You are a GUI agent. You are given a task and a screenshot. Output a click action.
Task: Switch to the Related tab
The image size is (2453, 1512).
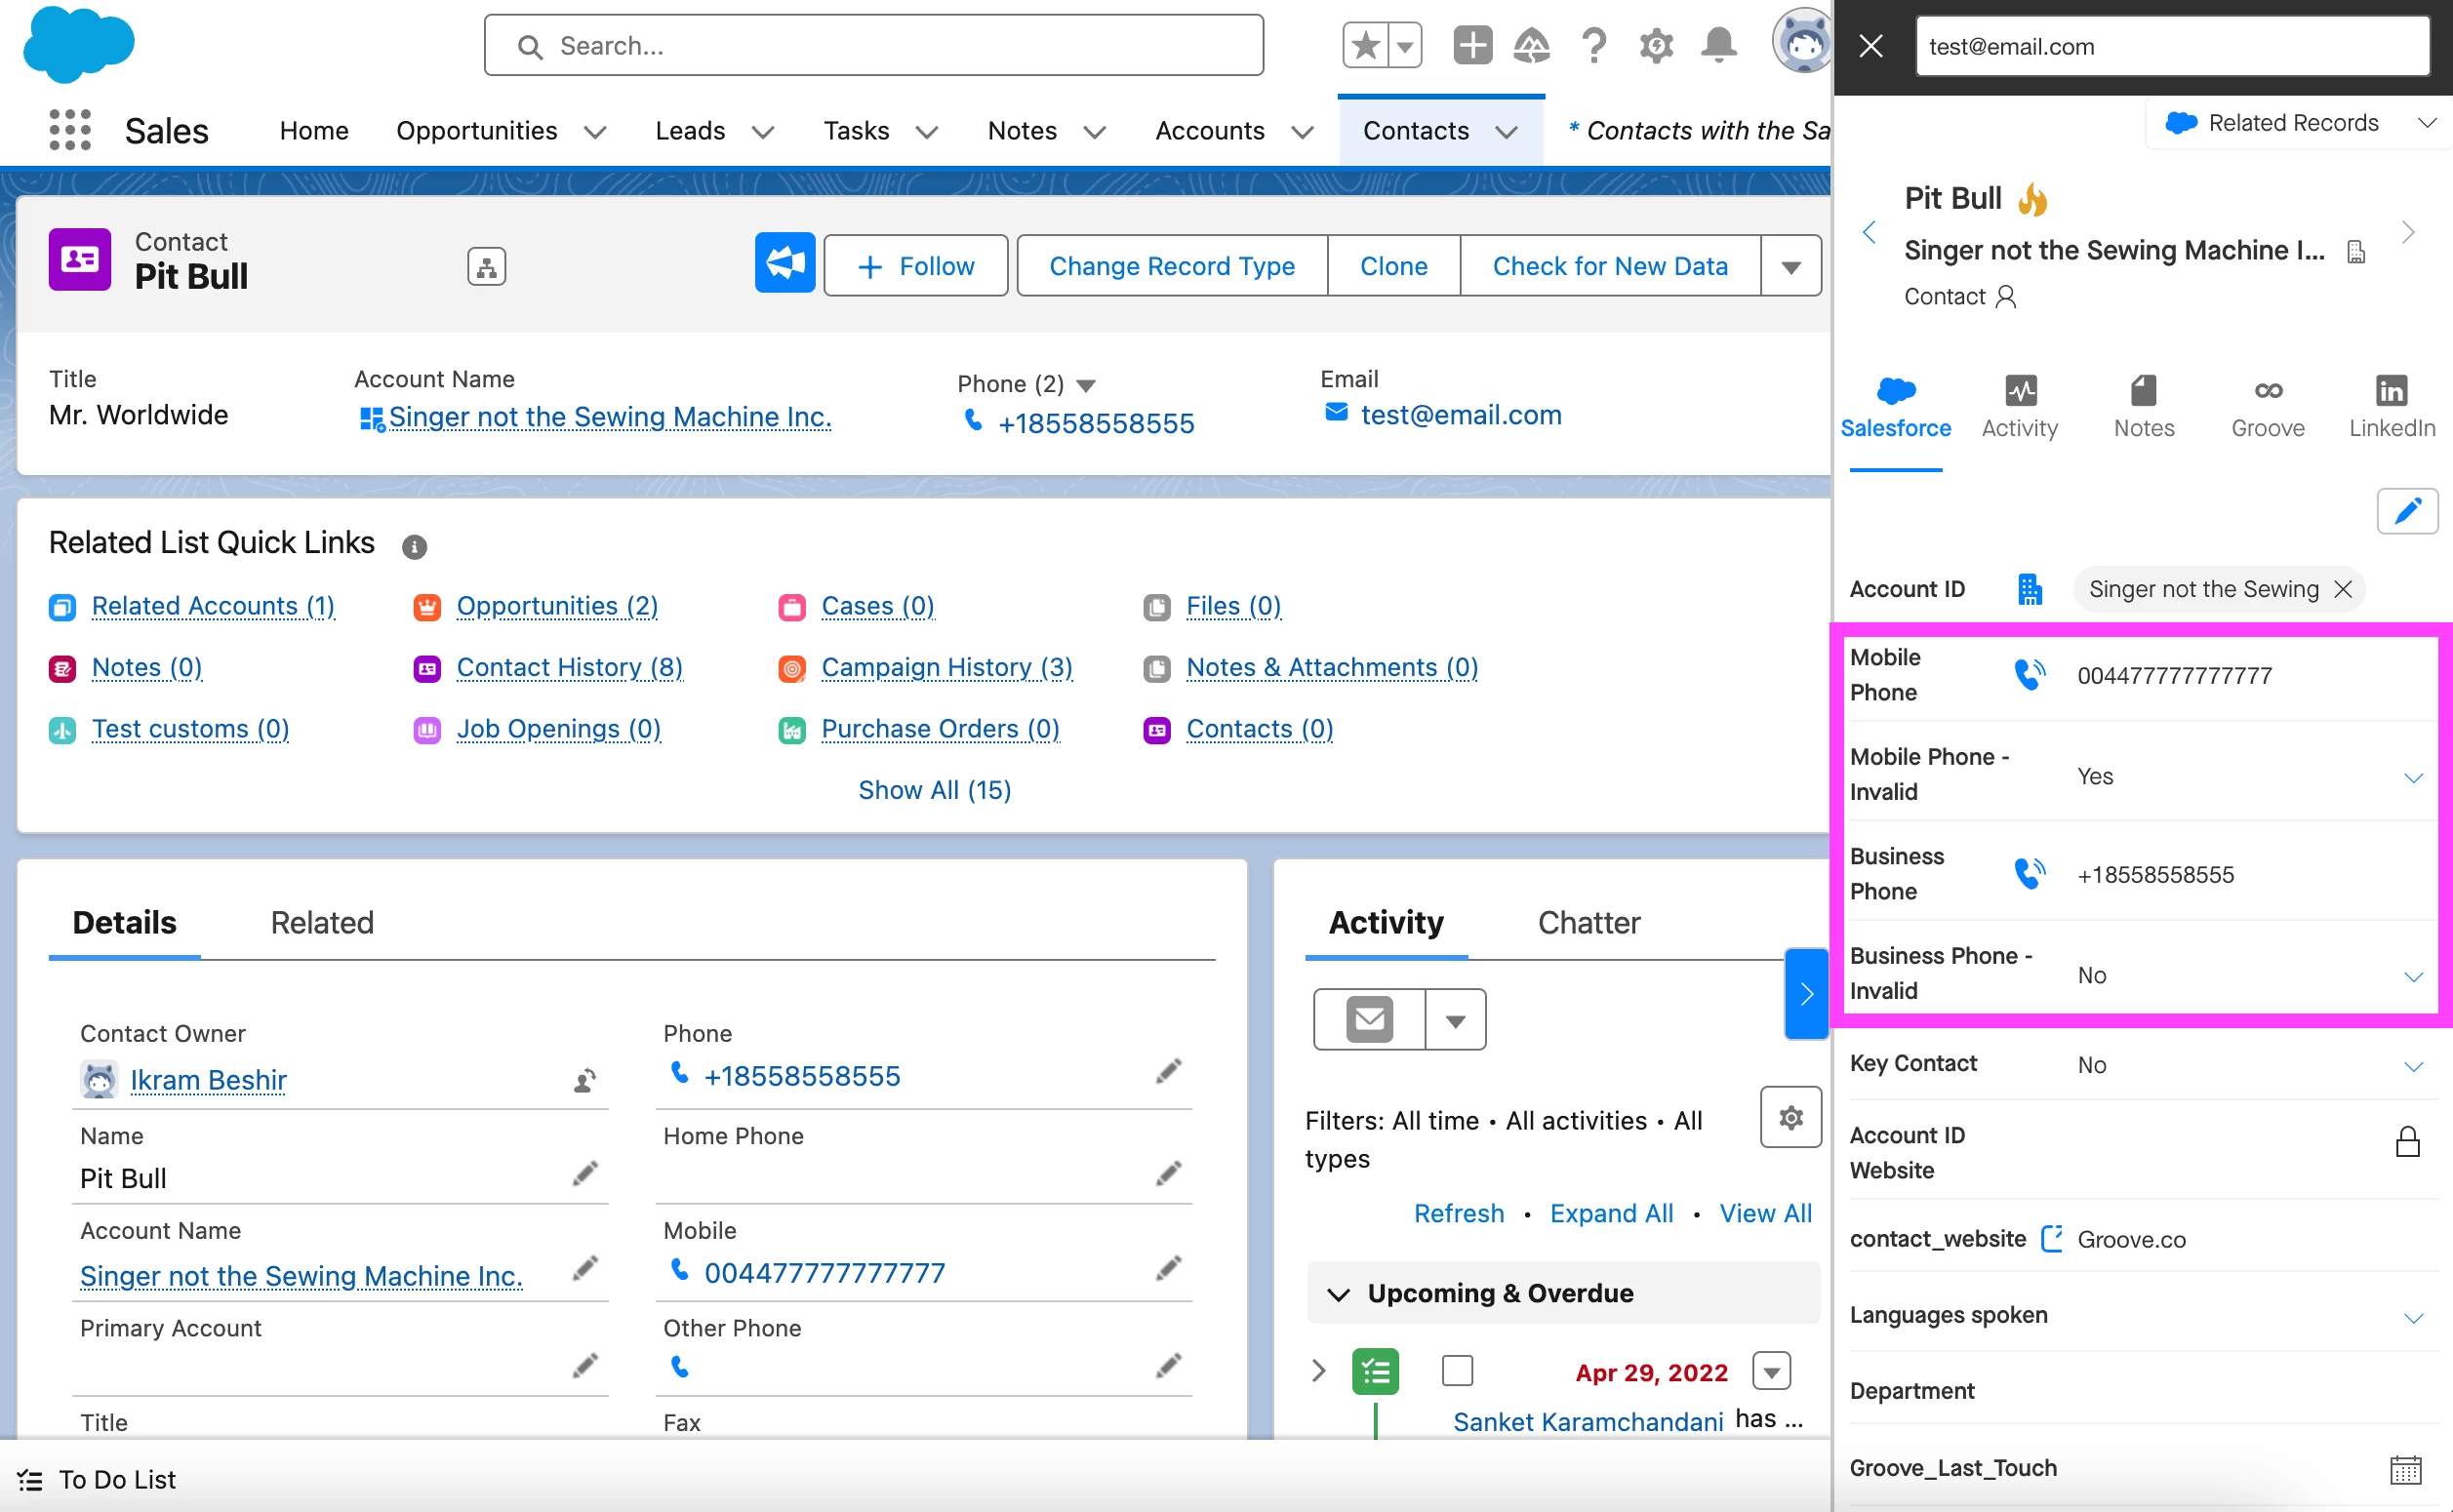click(x=321, y=922)
